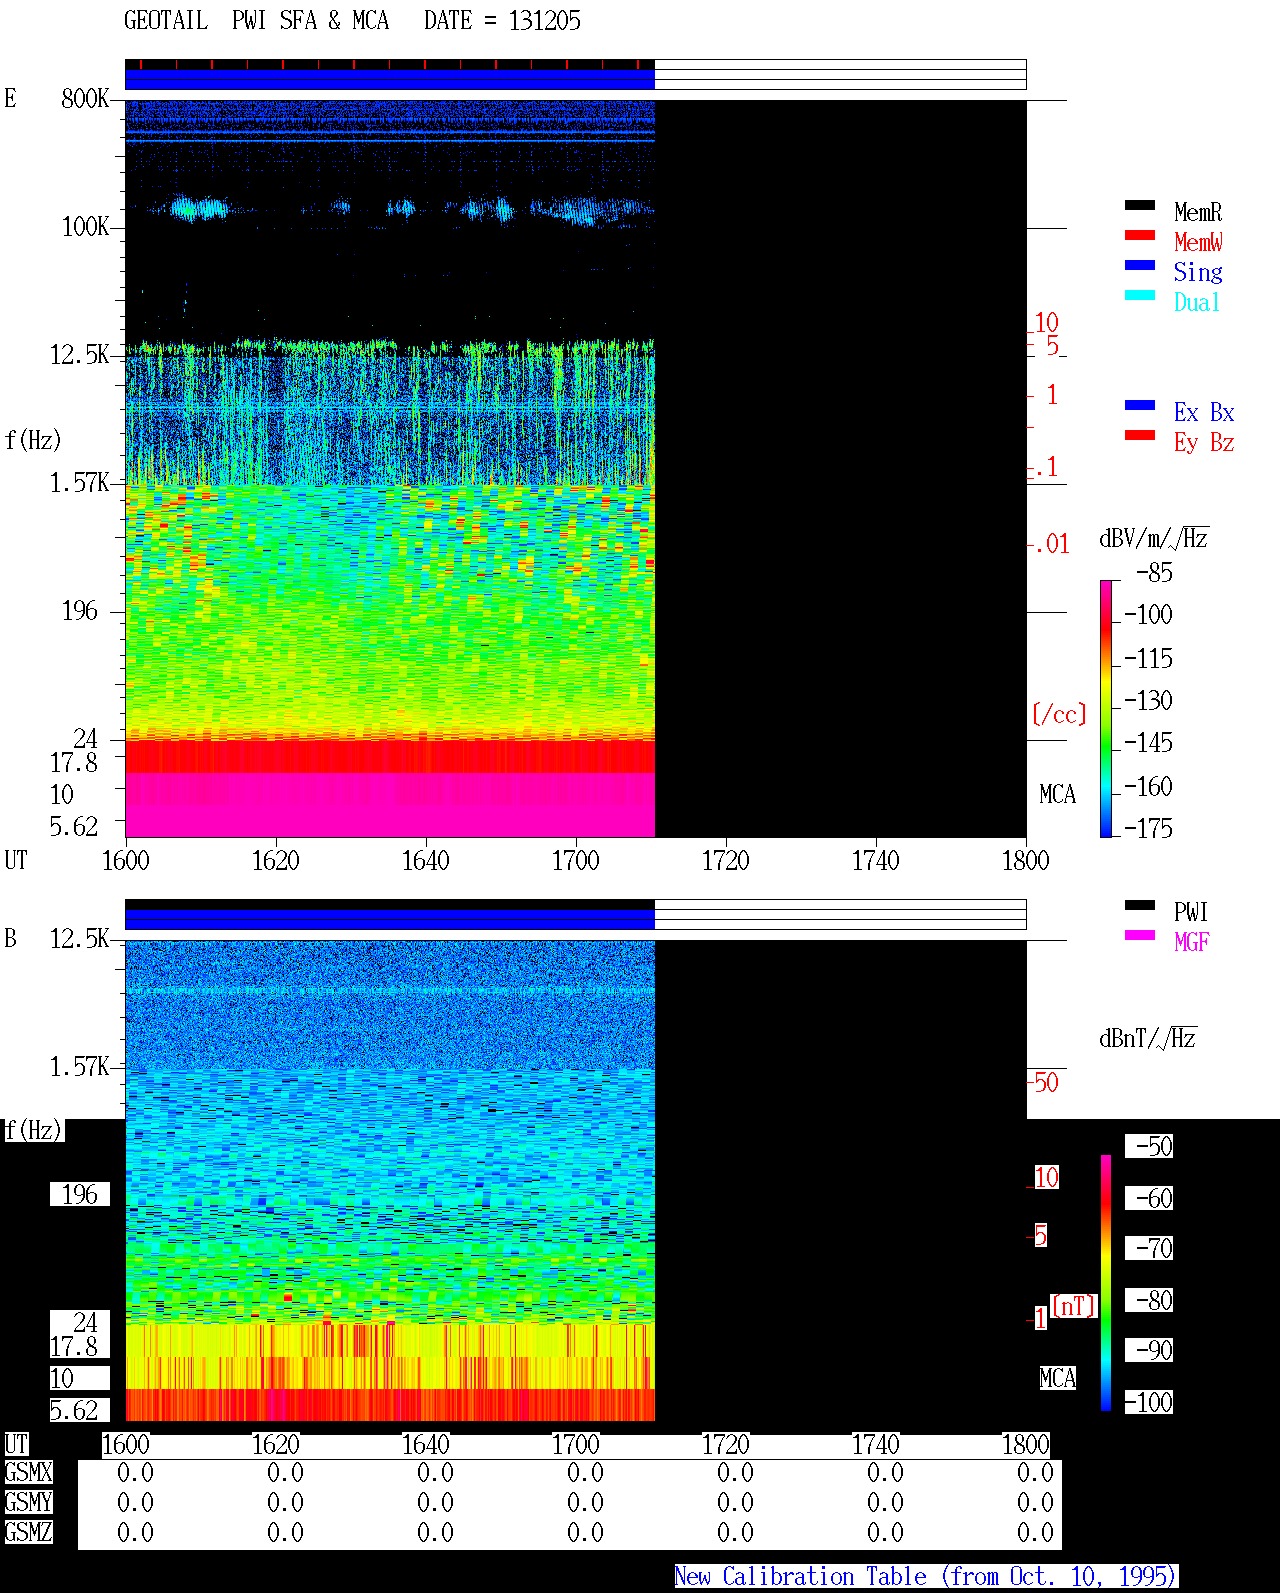1280x1593 pixels.
Task: Click the f(Hz) label beside B panel
Action: 33,1130
